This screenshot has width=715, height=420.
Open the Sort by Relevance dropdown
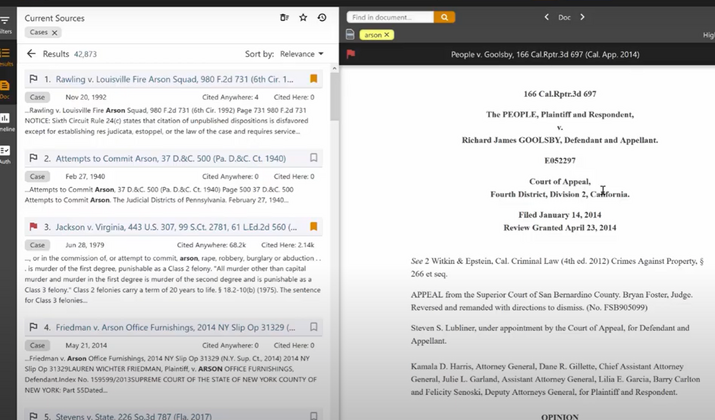[x=301, y=54]
